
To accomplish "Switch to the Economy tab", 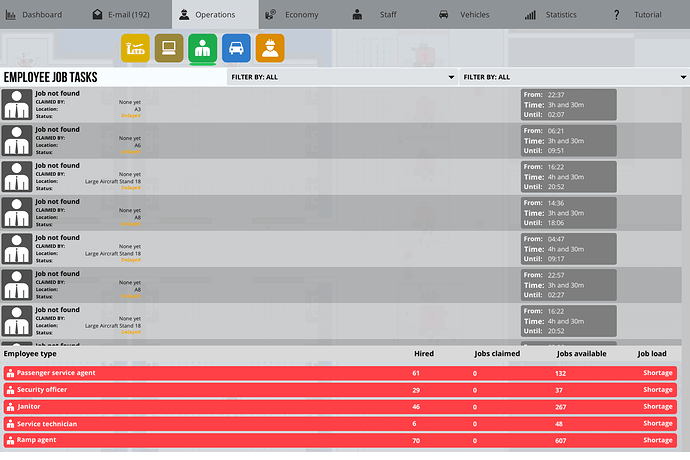I will pos(301,15).
